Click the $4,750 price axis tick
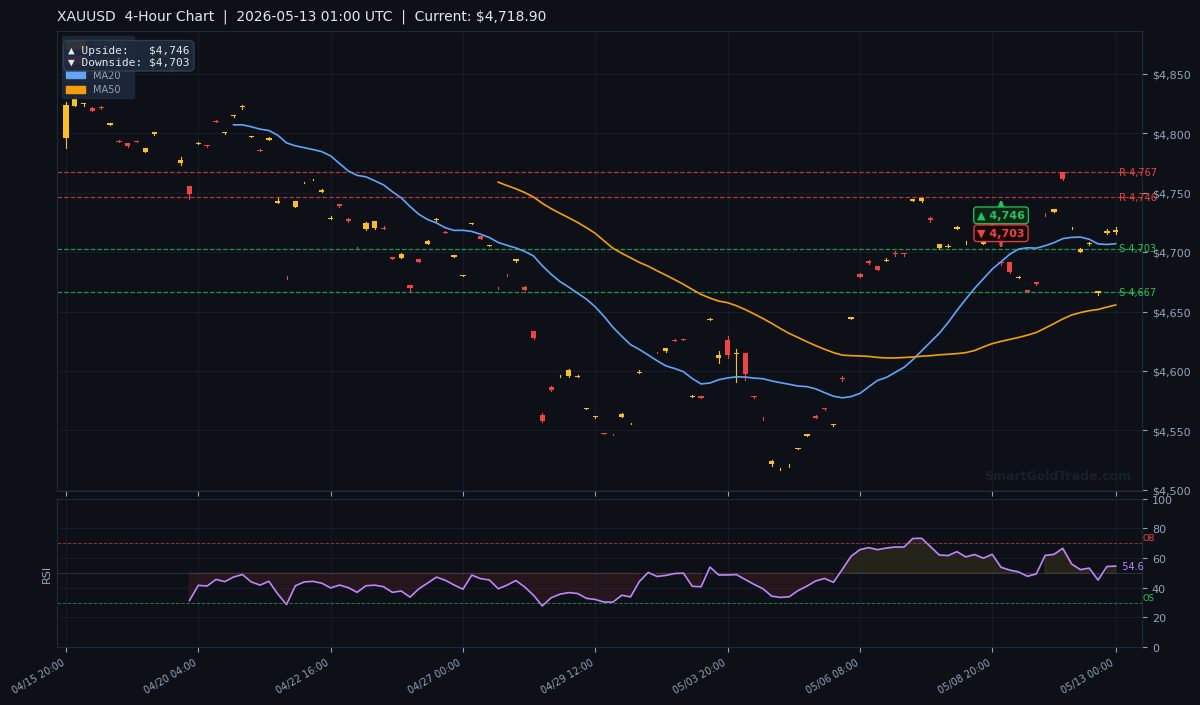1200x705 pixels. pos(1171,194)
